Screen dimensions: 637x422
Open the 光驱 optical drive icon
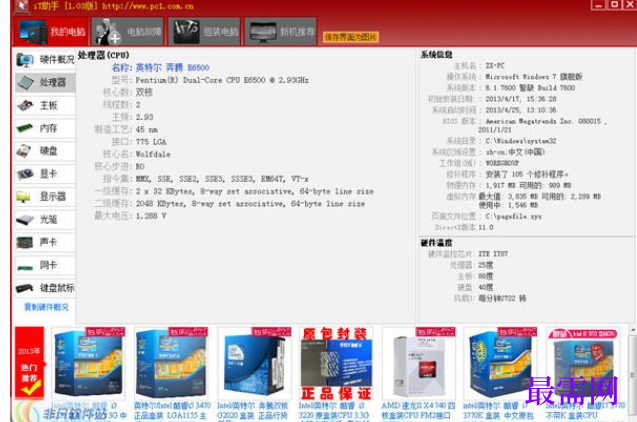[x=25, y=220]
